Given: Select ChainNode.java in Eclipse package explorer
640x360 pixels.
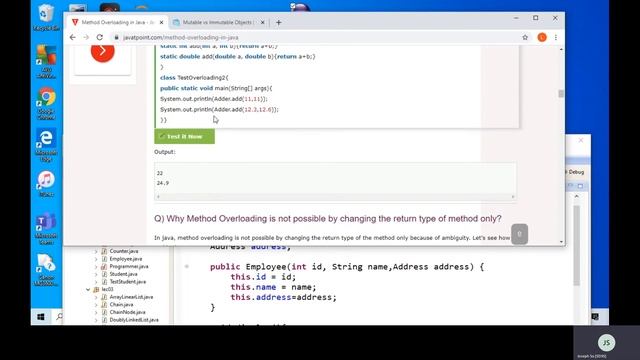Looking at the screenshot, I should click(127, 312).
